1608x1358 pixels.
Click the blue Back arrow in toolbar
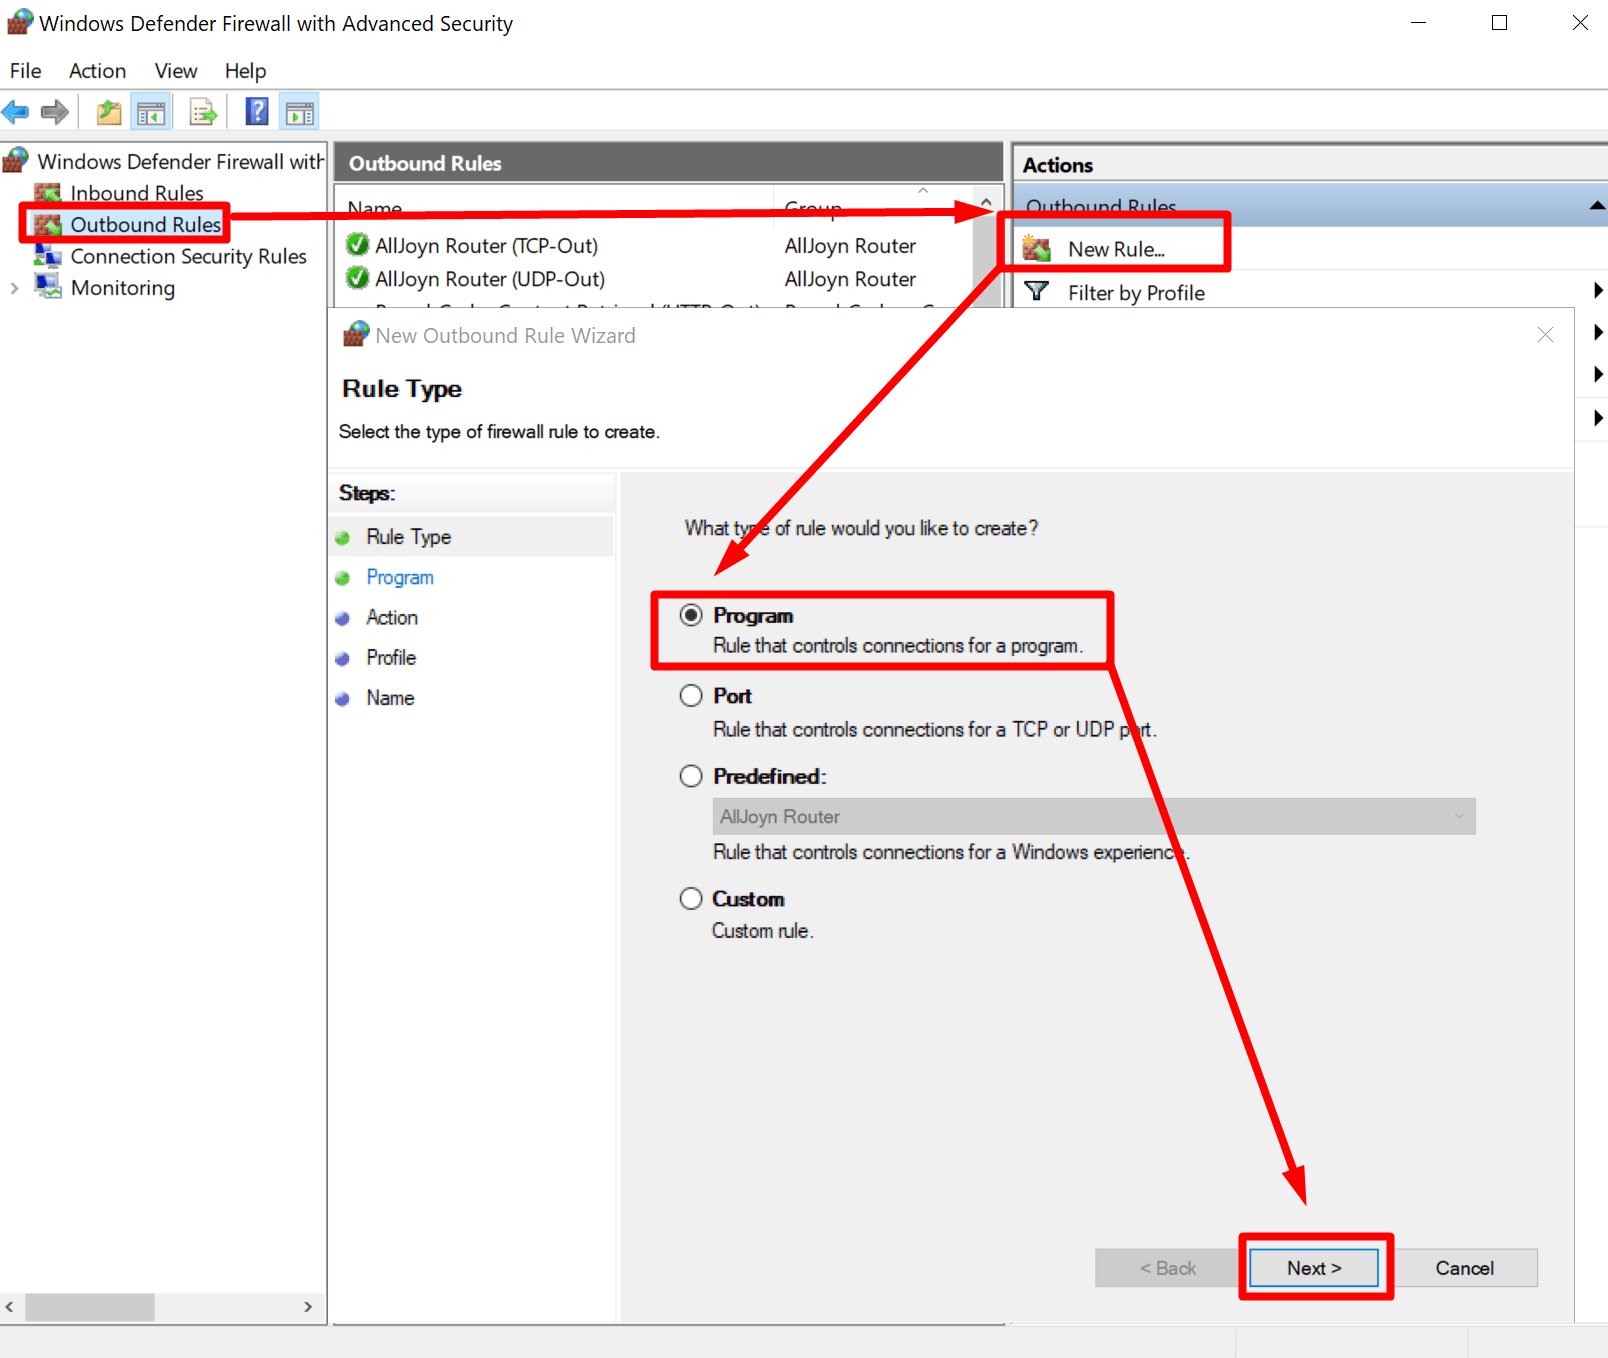tap(16, 112)
